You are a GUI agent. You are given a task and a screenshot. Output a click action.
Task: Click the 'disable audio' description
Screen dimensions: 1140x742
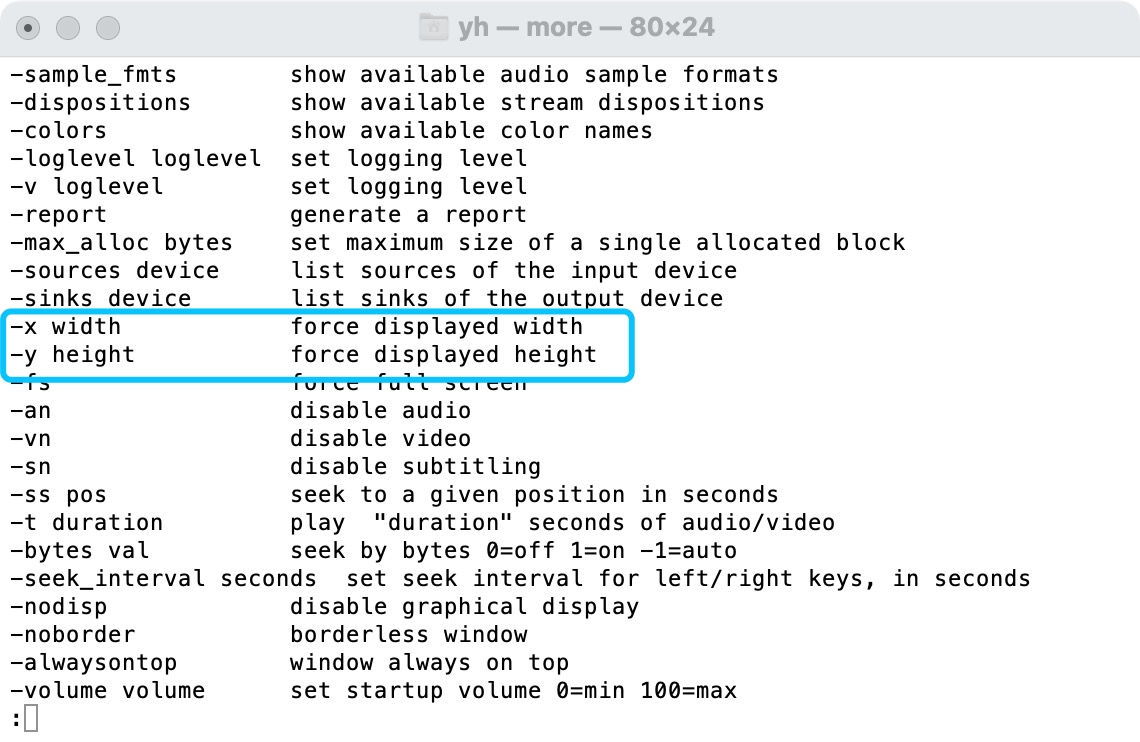(380, 411)
